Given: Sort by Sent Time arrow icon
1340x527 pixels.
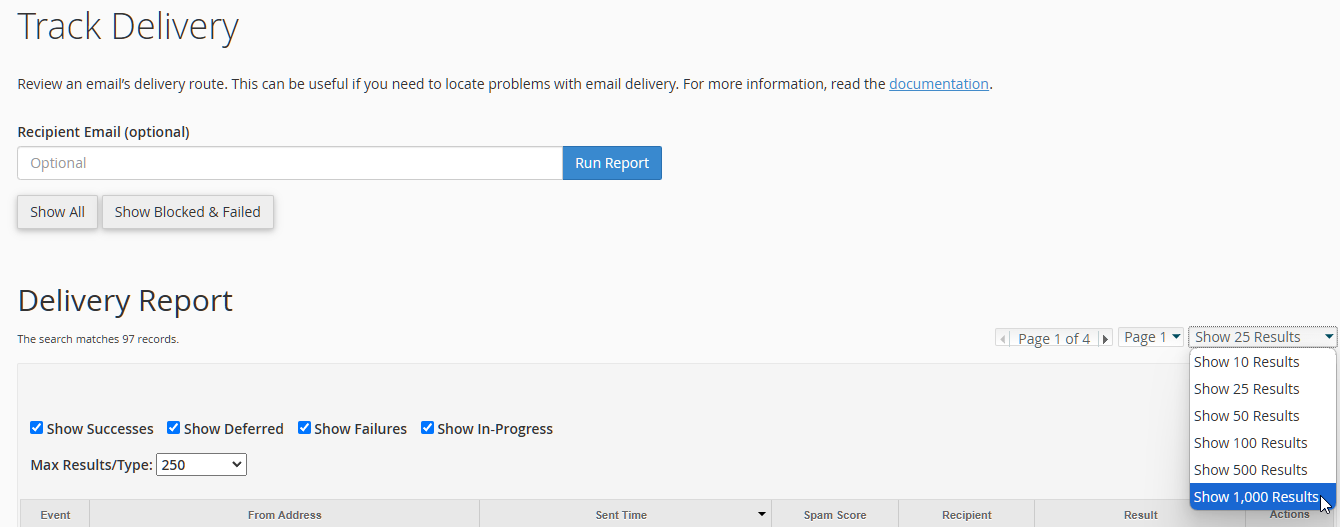Looking at the screenshot, I should click(x=762, y=514).
